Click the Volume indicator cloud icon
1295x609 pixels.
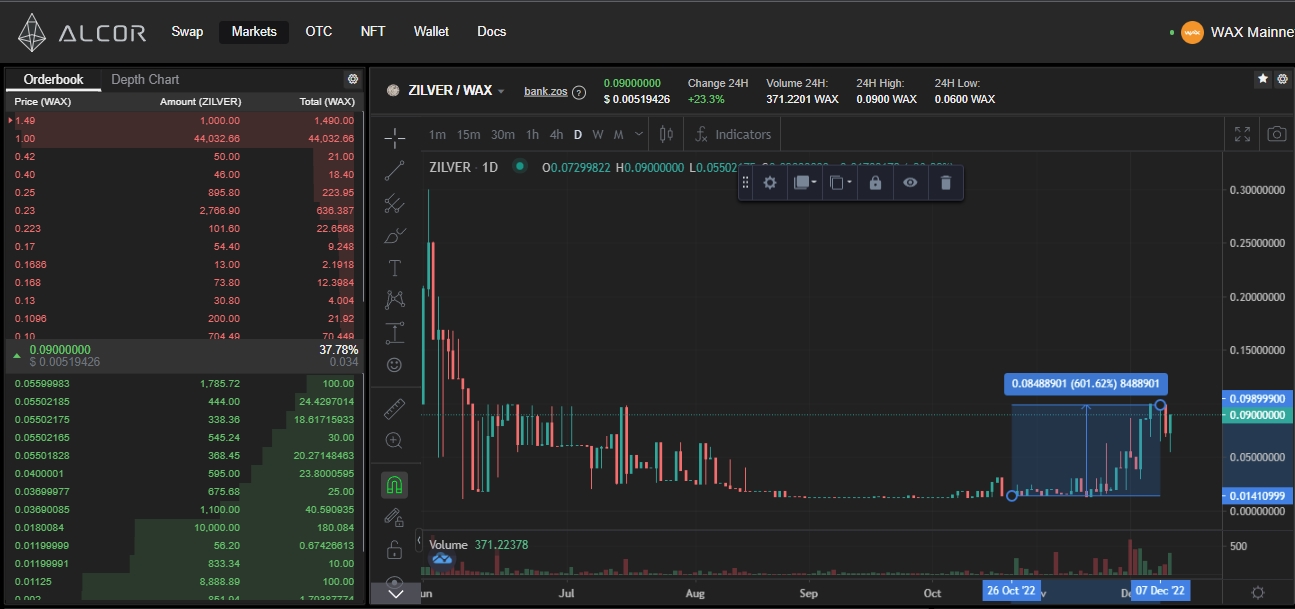coord(441,560)
